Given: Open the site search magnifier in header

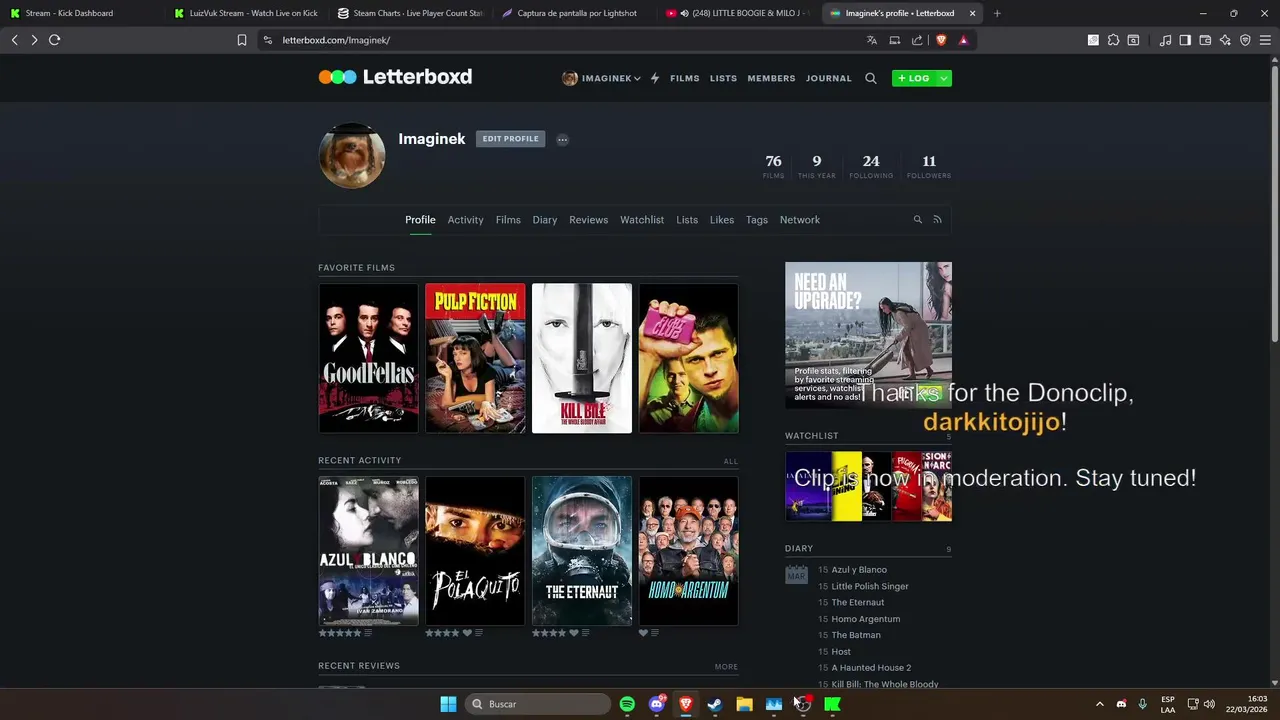Looking at the screenshot, I should 871,78.
